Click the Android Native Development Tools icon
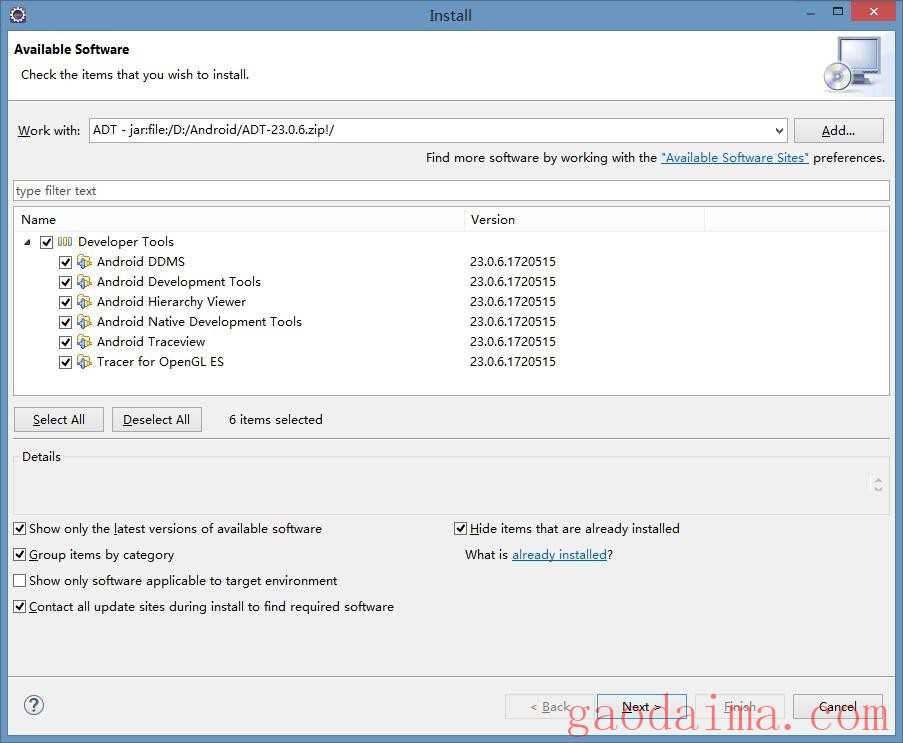 84,322
